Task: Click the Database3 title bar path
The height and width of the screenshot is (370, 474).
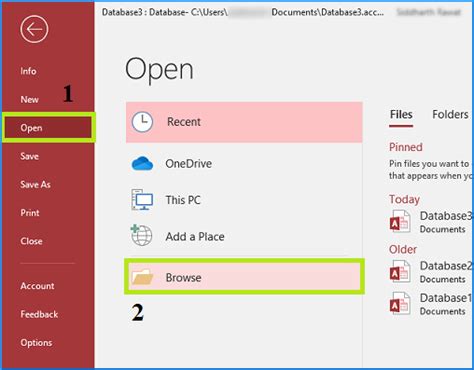Action: click(x=243, y=12)
